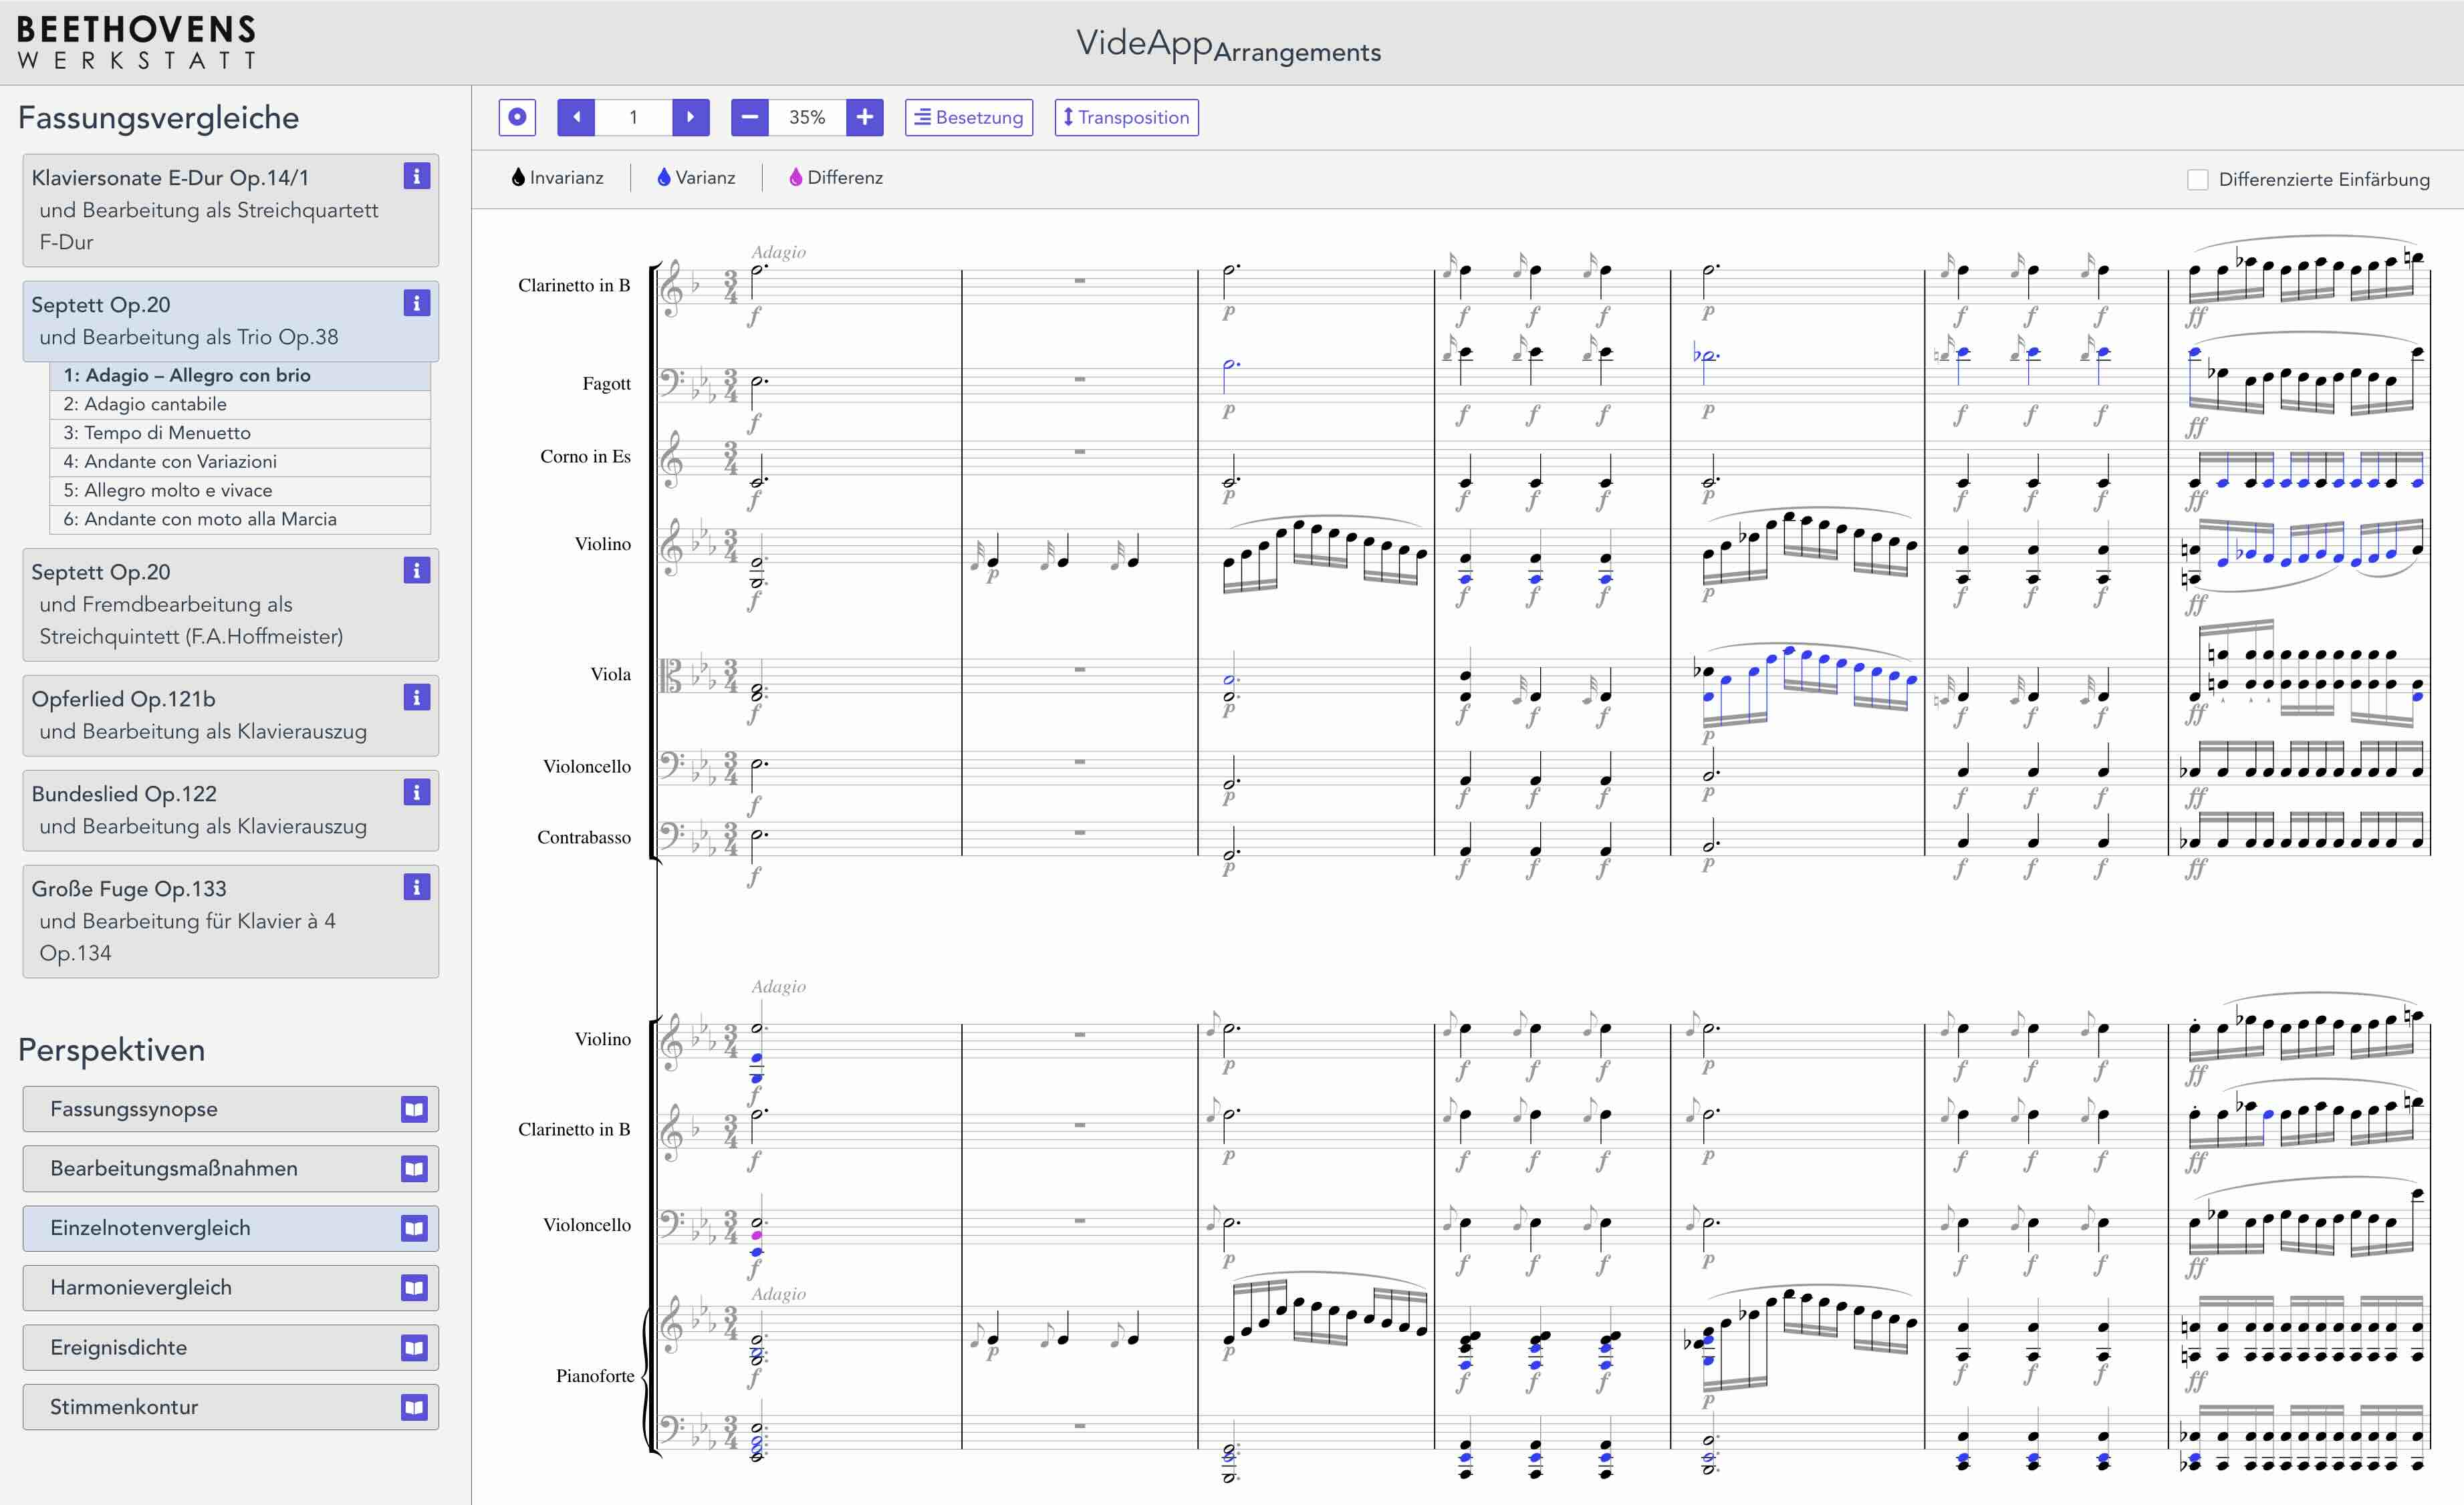Open the Ereignisdichte book icon

414,1347
